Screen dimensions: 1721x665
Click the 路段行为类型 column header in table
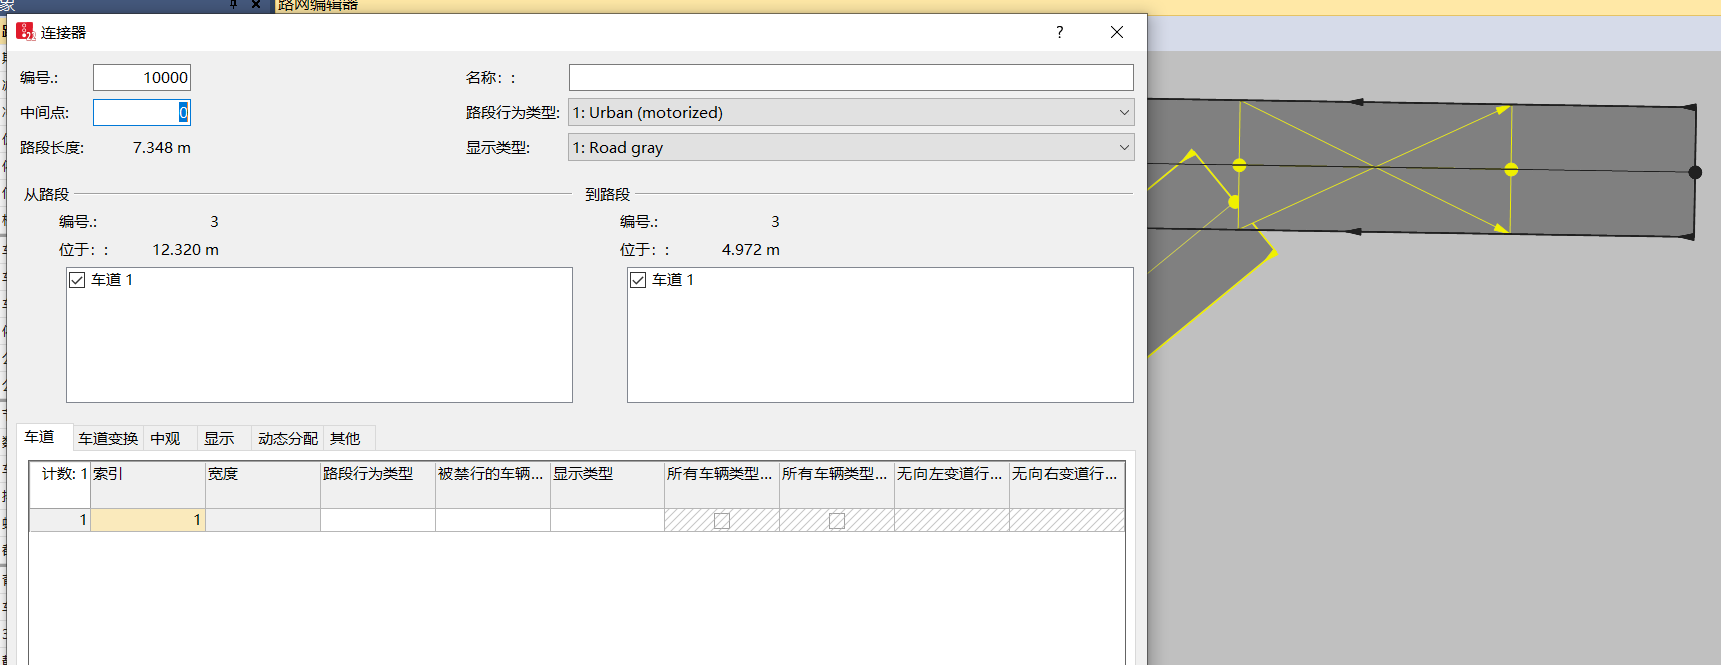coord(378,485)
